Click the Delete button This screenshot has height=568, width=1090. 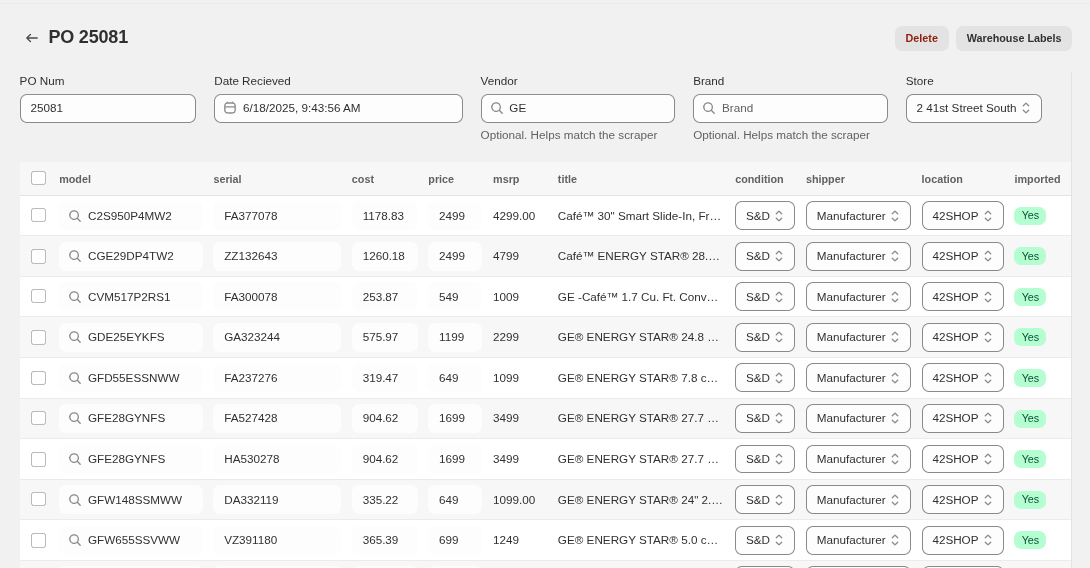921,38
